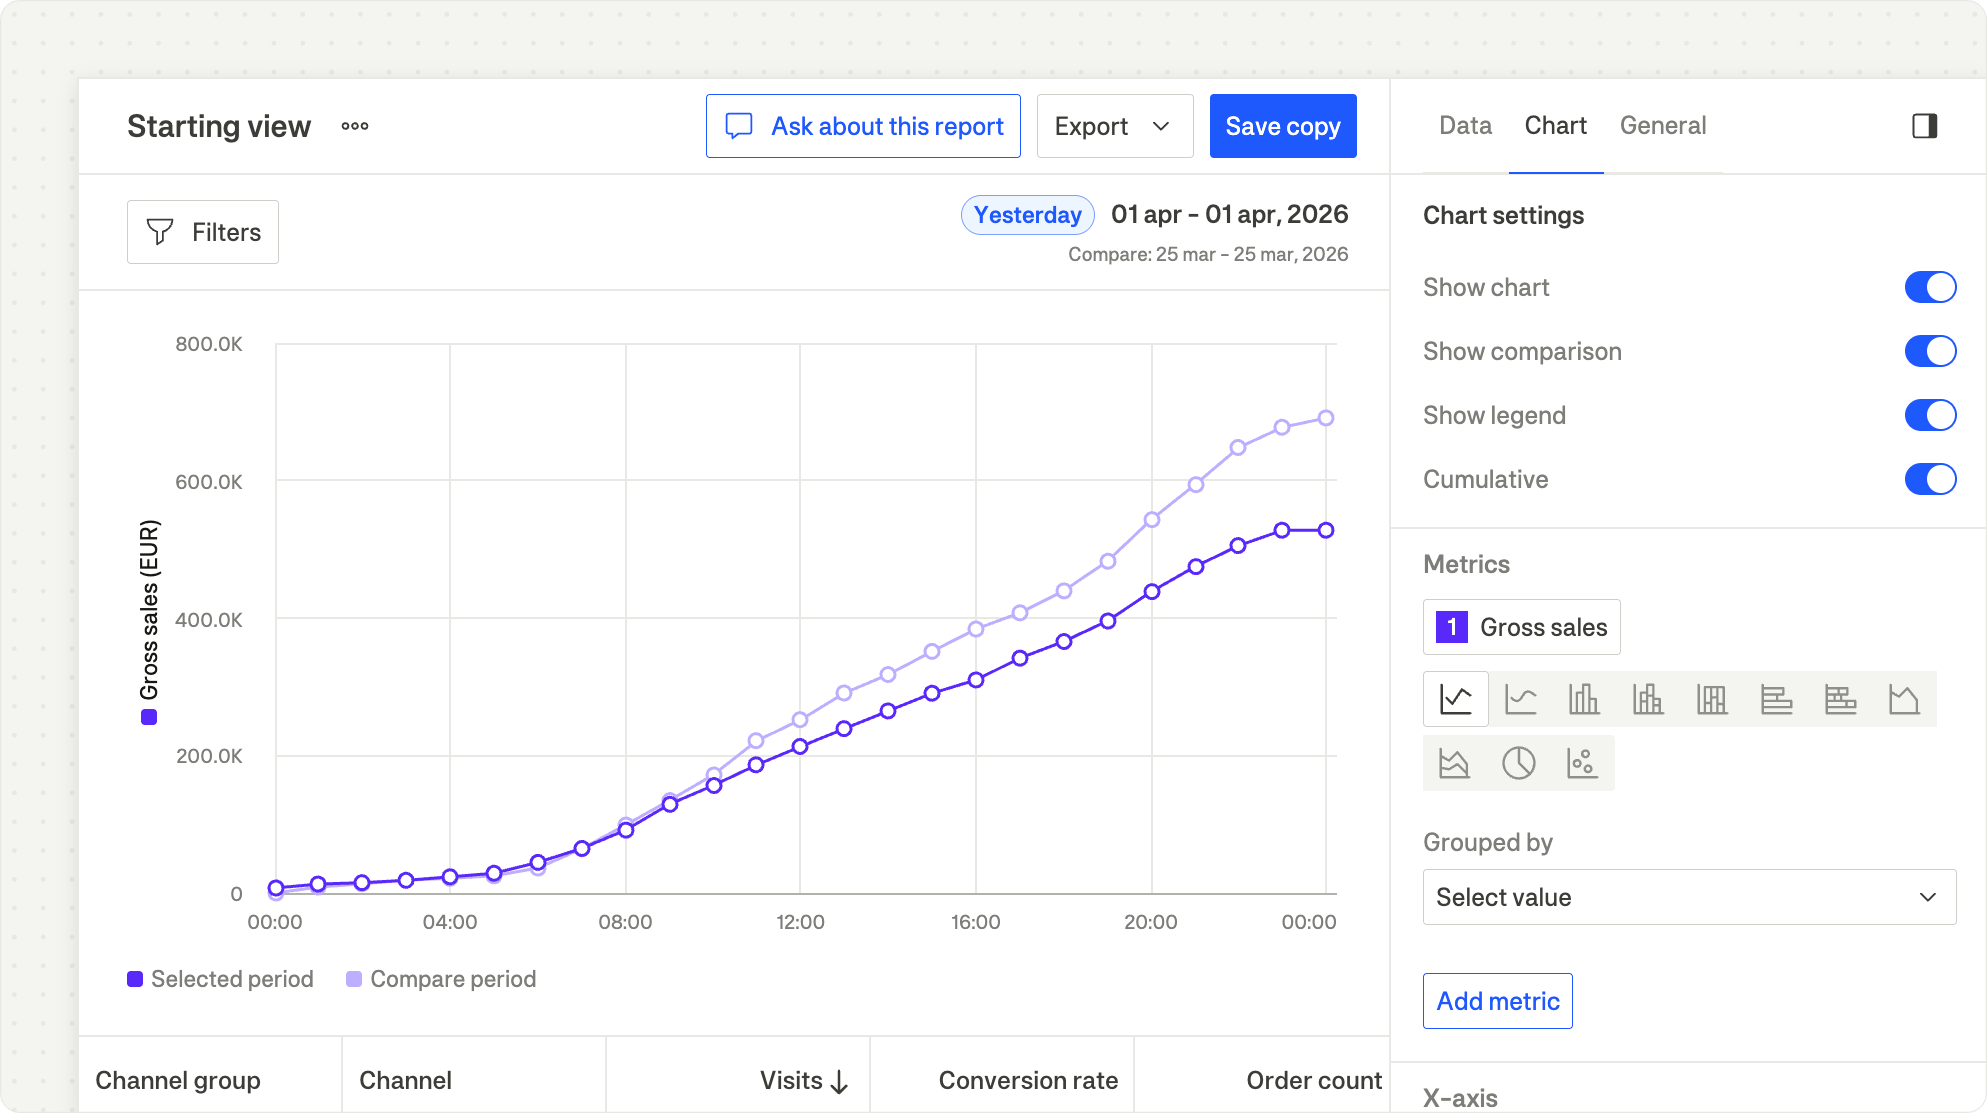Screen dimensions: 1987x1113
Task: Click the Gross sales purple color swatch
Action: [1451, 627]
